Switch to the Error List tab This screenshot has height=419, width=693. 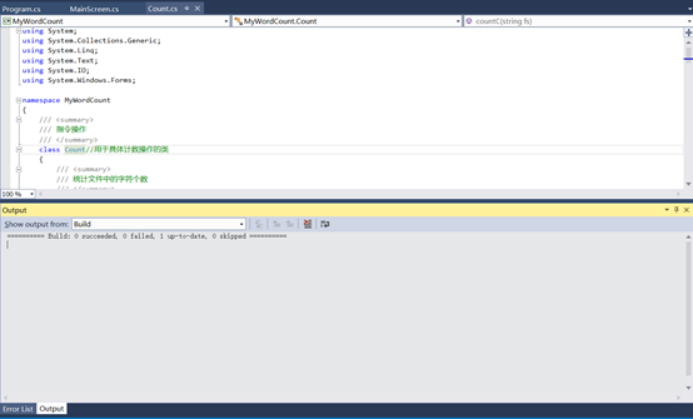18,409
